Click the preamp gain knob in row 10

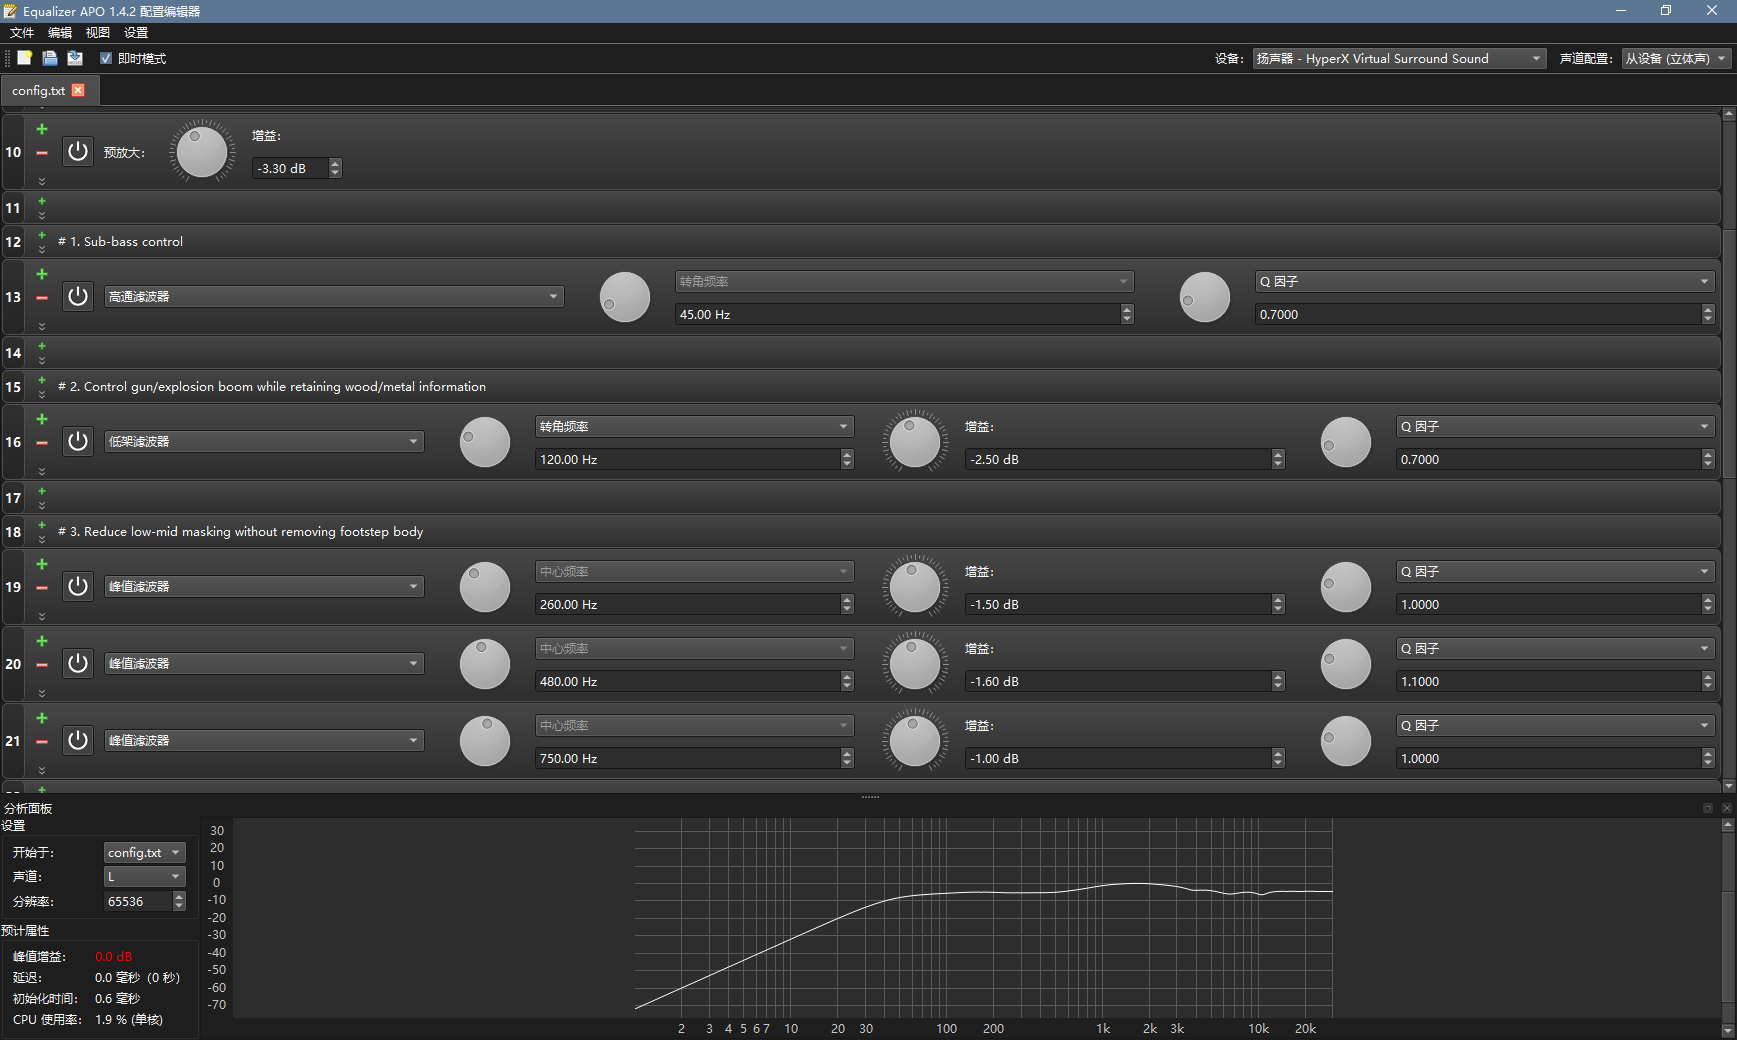[x=202, y=152]
